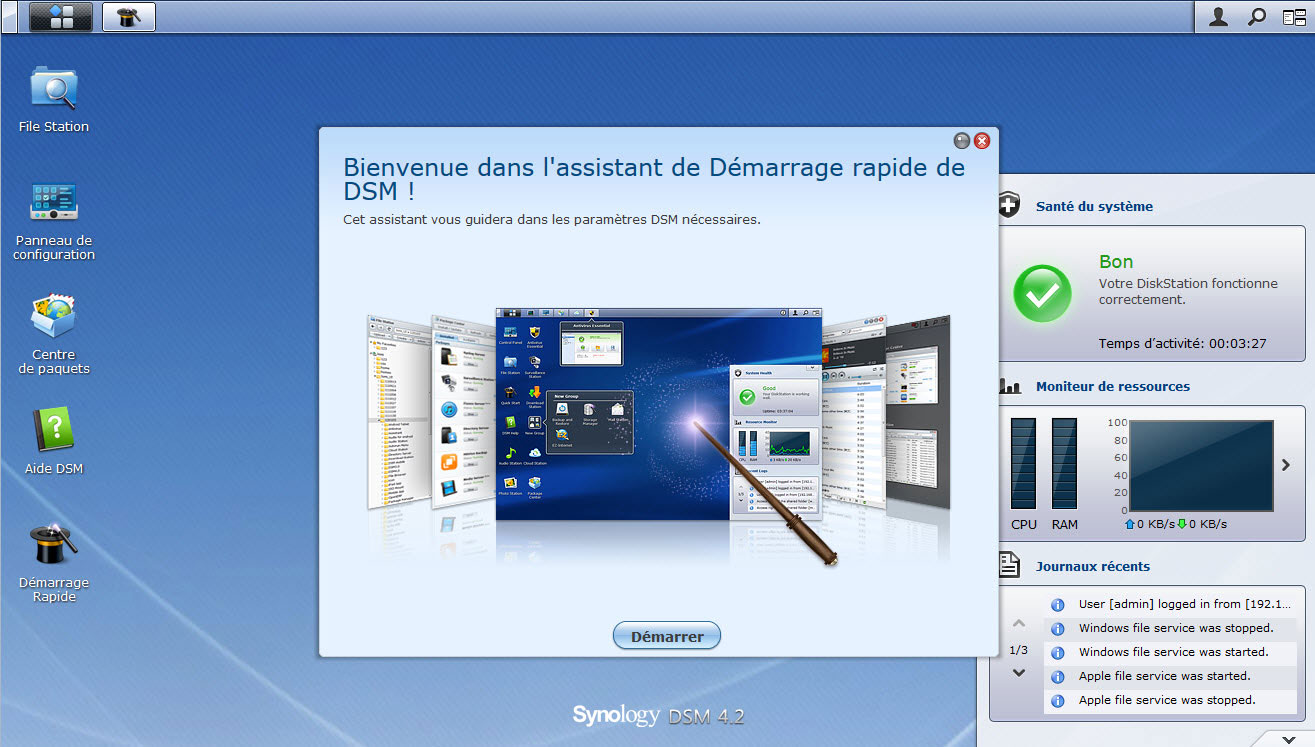Select the Quick Start taskbar wizard hat

[x=129, y=17]
